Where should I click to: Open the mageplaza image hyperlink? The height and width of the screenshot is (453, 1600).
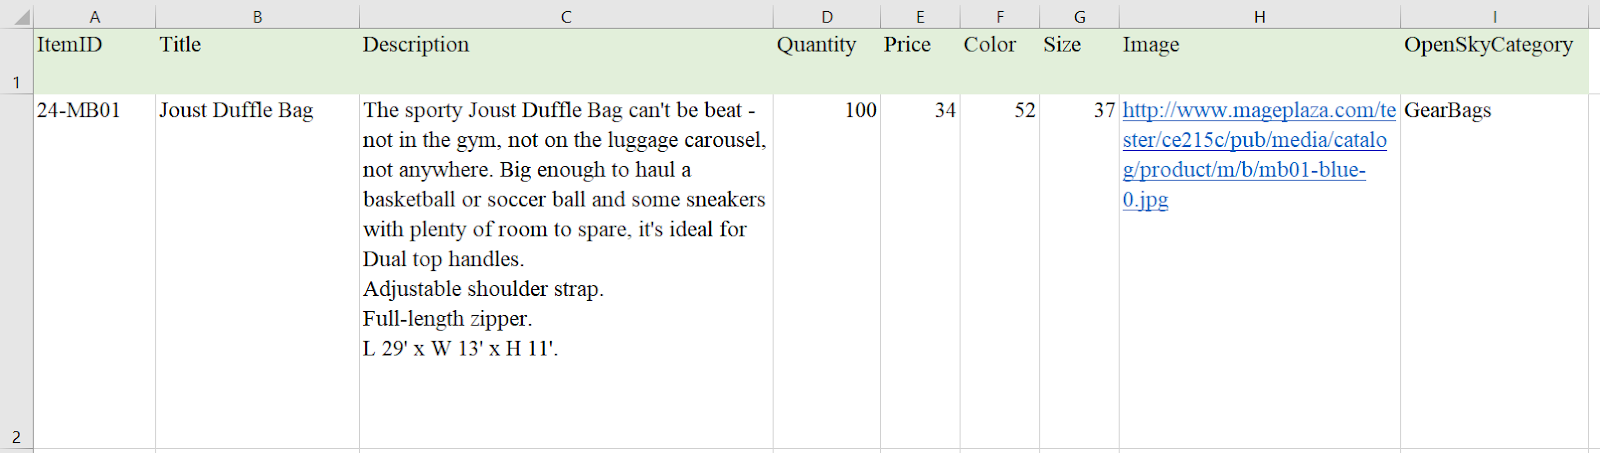[1259, 154]
